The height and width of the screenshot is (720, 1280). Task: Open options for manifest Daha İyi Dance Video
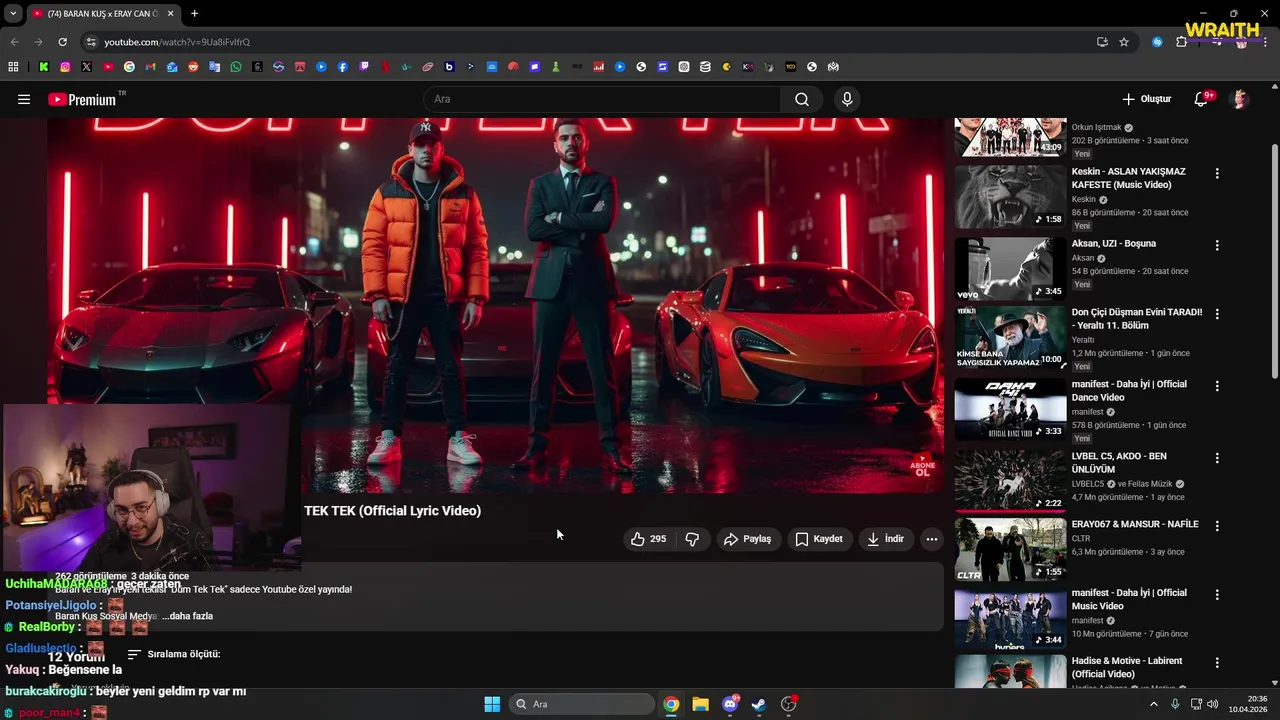(x=1217, y=386)
